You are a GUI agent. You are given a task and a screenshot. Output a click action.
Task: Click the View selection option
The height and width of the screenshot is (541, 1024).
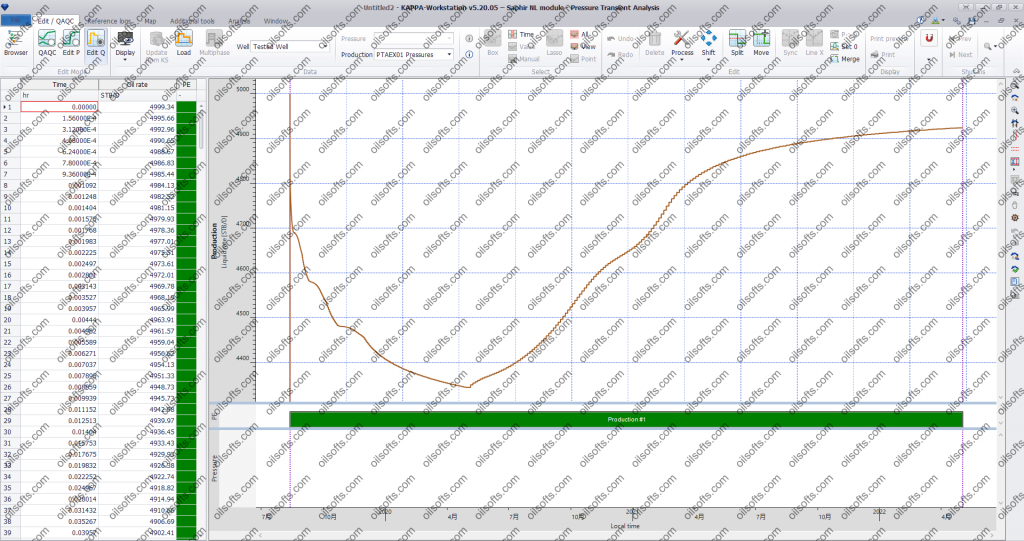[583, 46]
